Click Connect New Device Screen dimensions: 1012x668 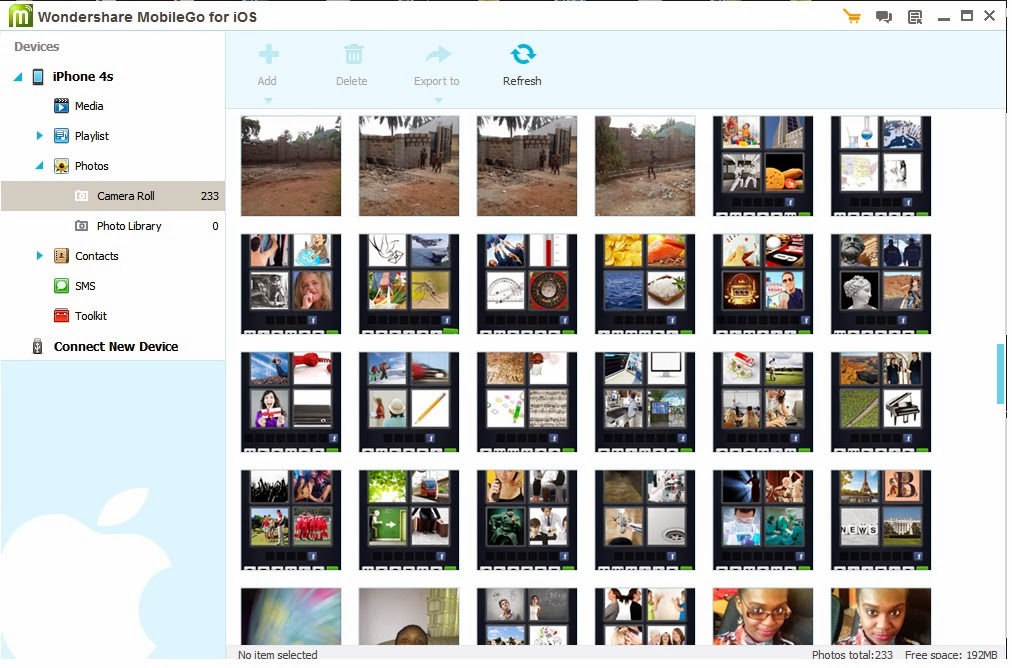tap(116, 347)
